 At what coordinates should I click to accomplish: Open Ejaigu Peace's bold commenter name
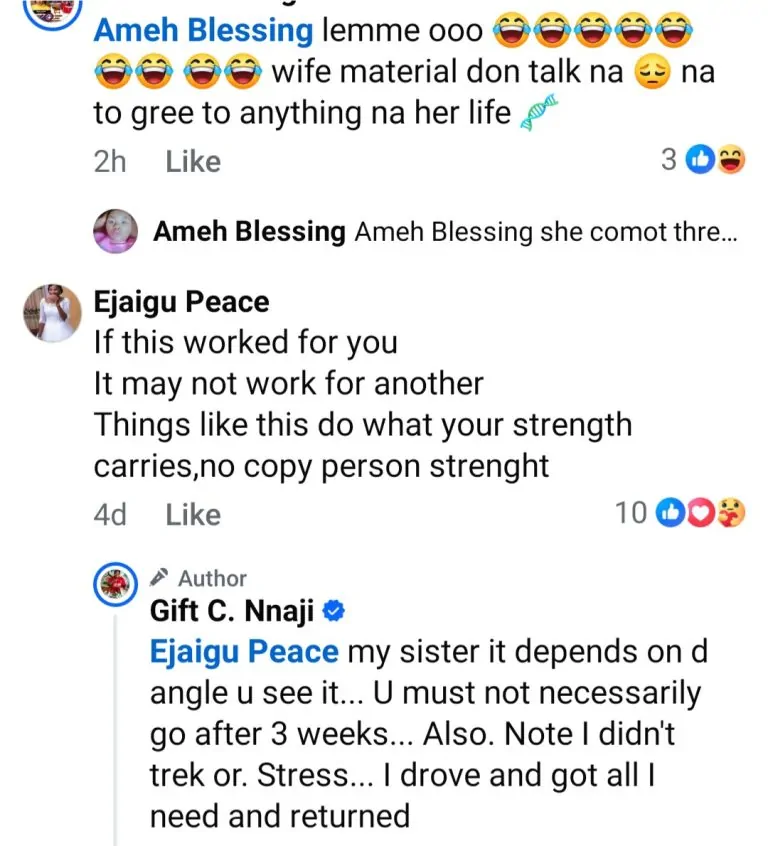pos(181,301)
